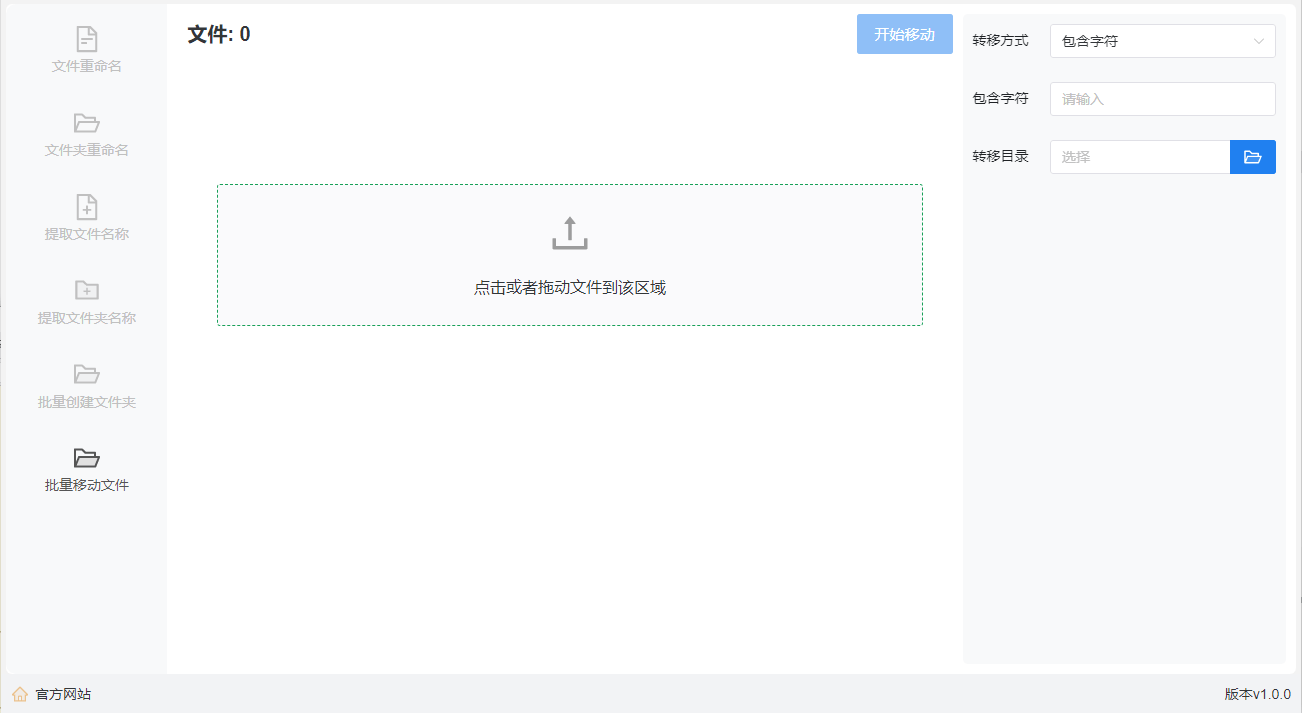Click the upload arrow icon in drop zone
This screenshot has height=713, width=1302.
point(569,233)
